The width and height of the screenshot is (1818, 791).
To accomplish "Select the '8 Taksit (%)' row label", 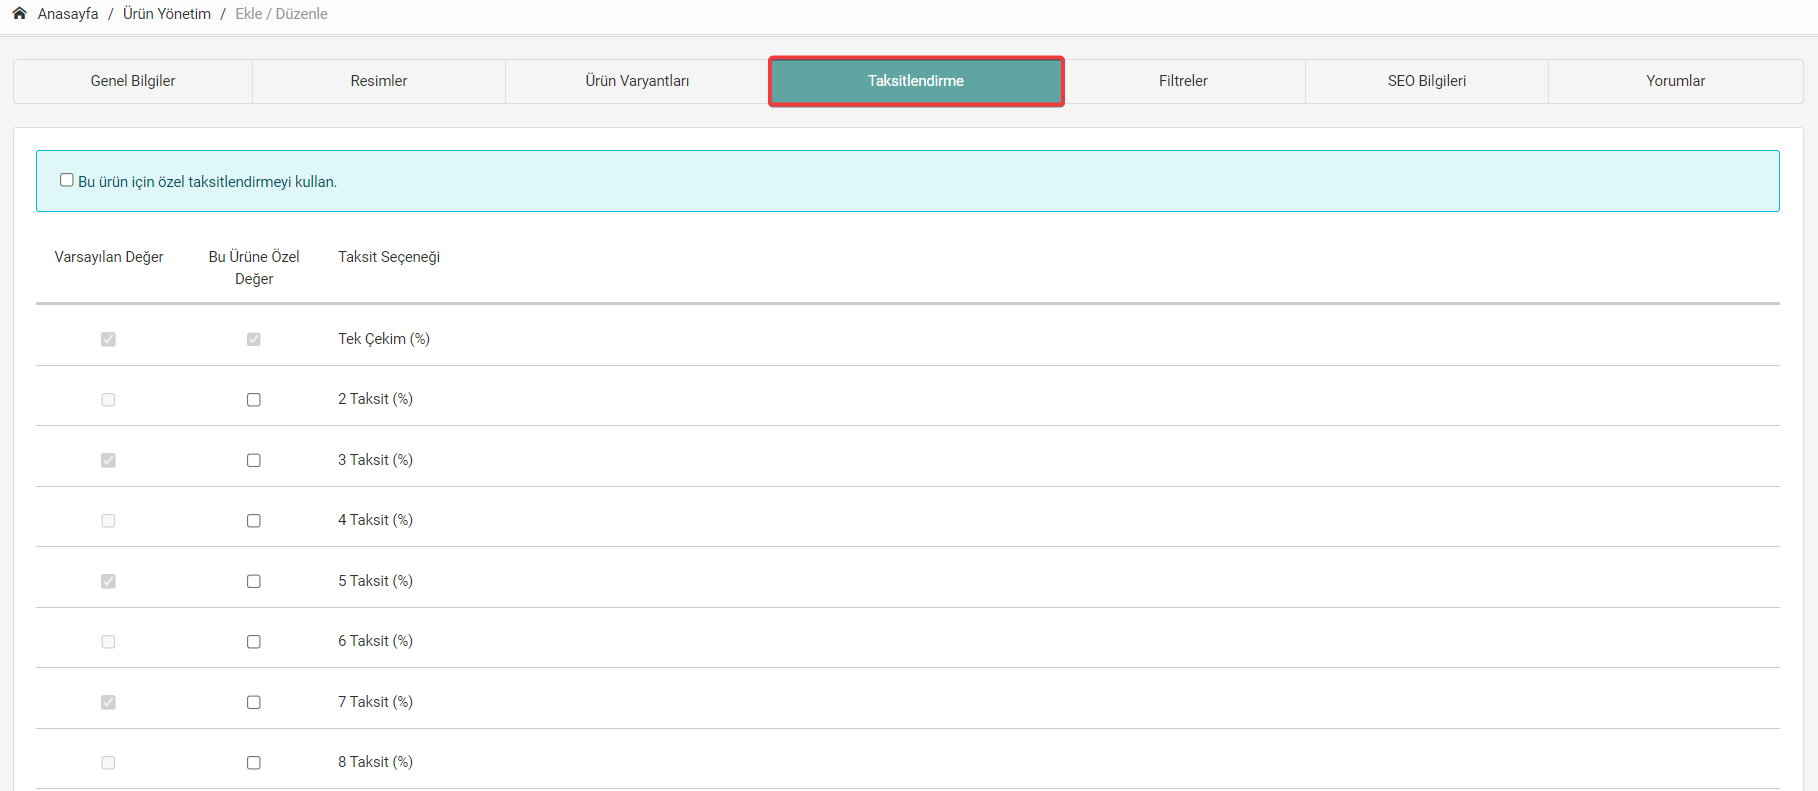I will point(375,762).
